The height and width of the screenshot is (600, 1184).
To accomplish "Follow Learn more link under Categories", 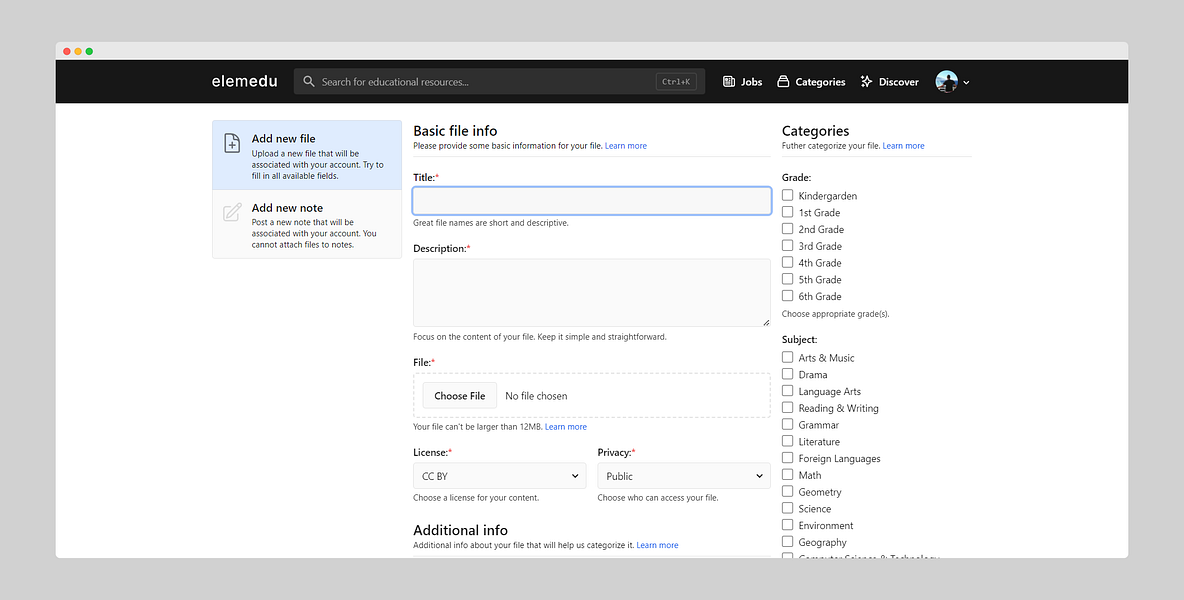I will (x=903, y=146).
